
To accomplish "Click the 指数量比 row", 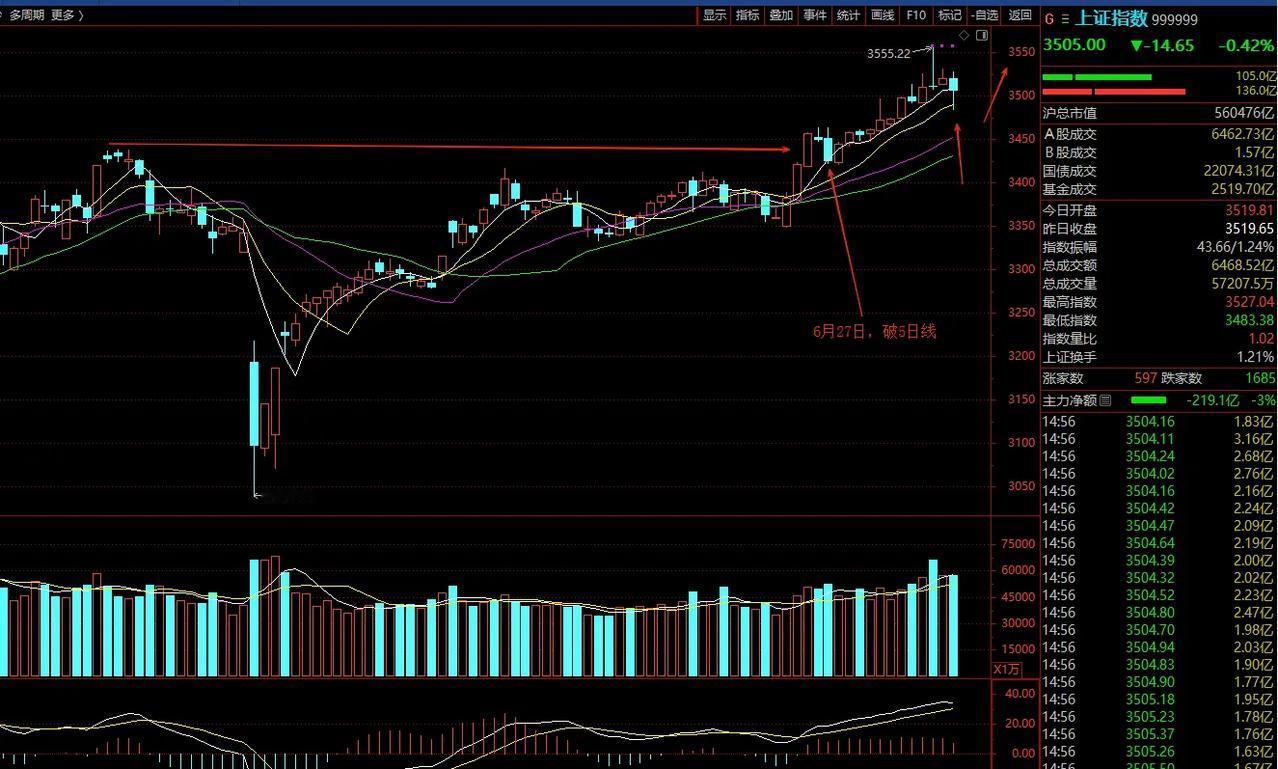I will (1158, 339).
